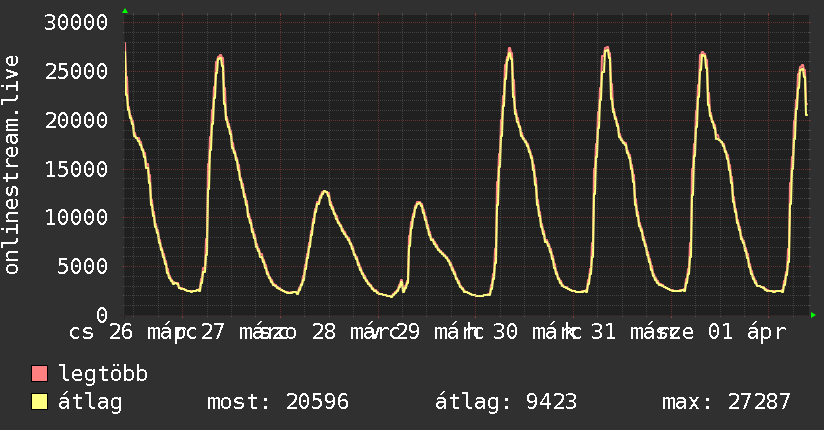The width and height of the screenshot is (824, 430).
Task: Click the '28' date label on x-axis
Action: point(324,332)
